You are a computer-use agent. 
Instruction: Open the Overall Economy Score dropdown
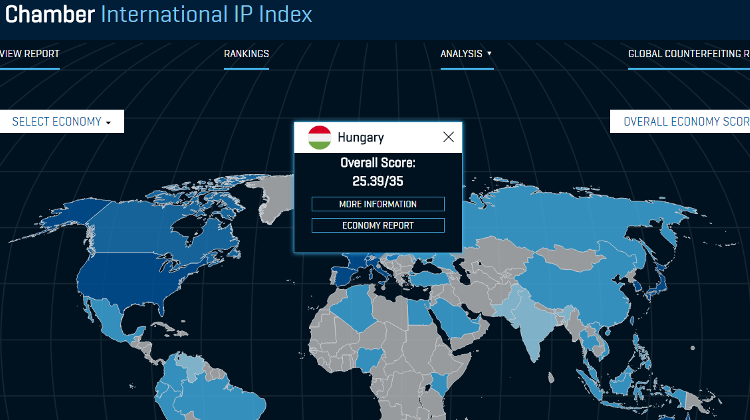tap(680, 122)
